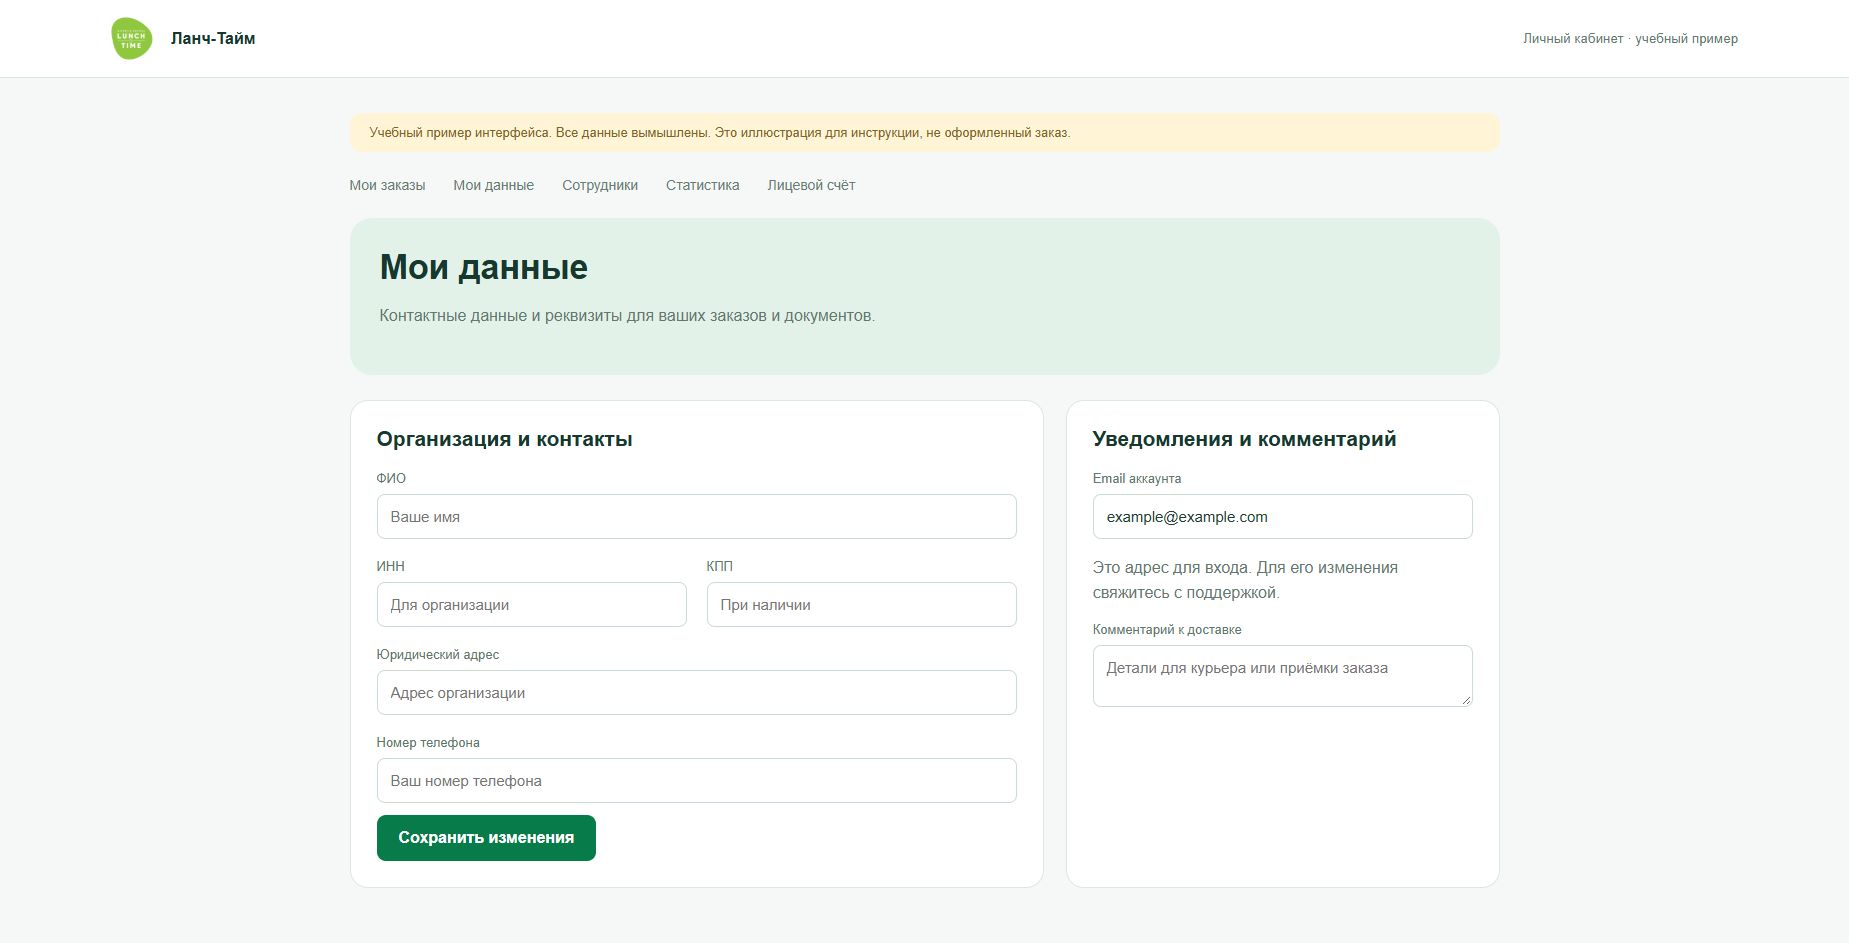Click the 'Контактные данные и реквизиты' subtitle
The width and height of the screenshot is (1849, 943).
[x=627, y=316]
